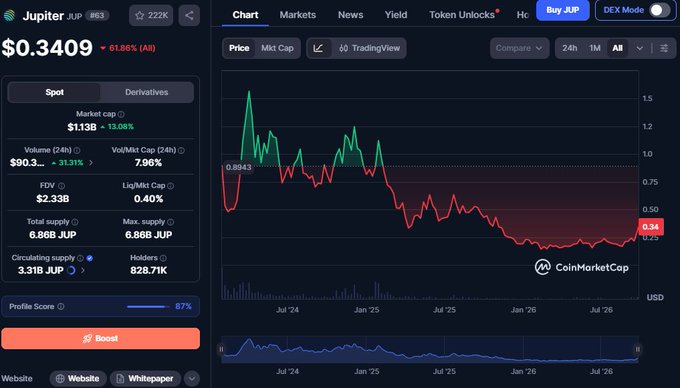Click Vol/Mkt Cap (24h) info icon
Screen dimensions: 680x388
[181, 150]
